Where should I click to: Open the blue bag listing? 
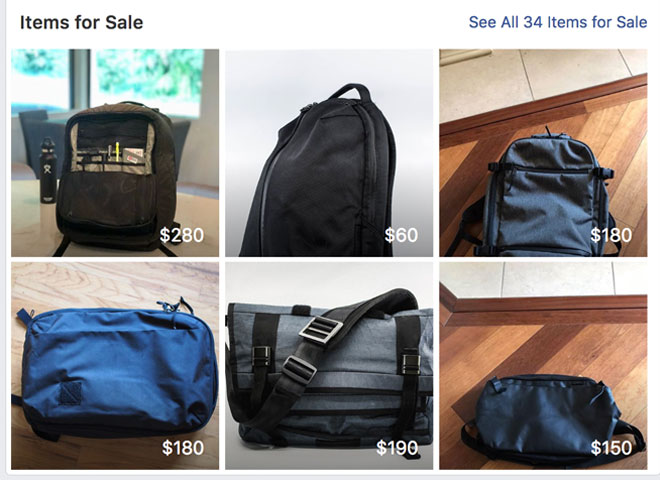[115, 366]
